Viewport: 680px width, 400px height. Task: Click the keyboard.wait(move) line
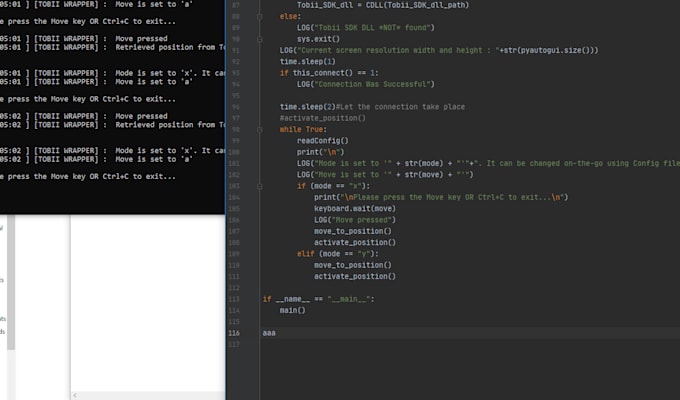click(355, 209)
